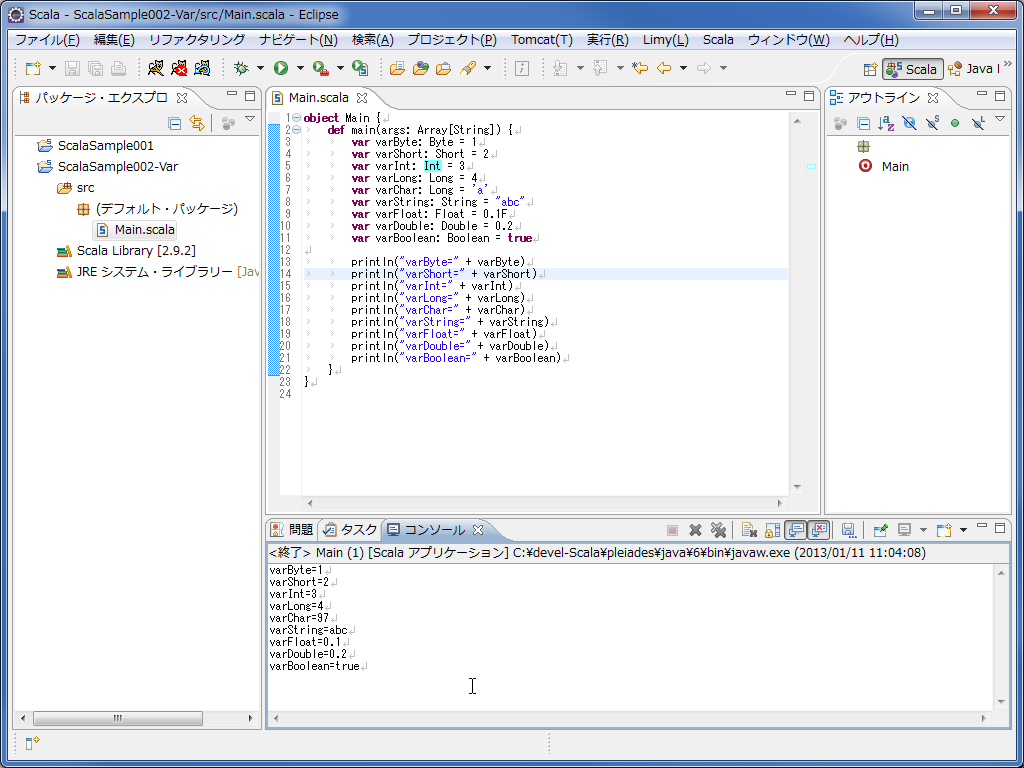Open dropdown arrow next to New icon
Image resolution: width=1024 pixels, height=768 pixels.
(52, 68)
